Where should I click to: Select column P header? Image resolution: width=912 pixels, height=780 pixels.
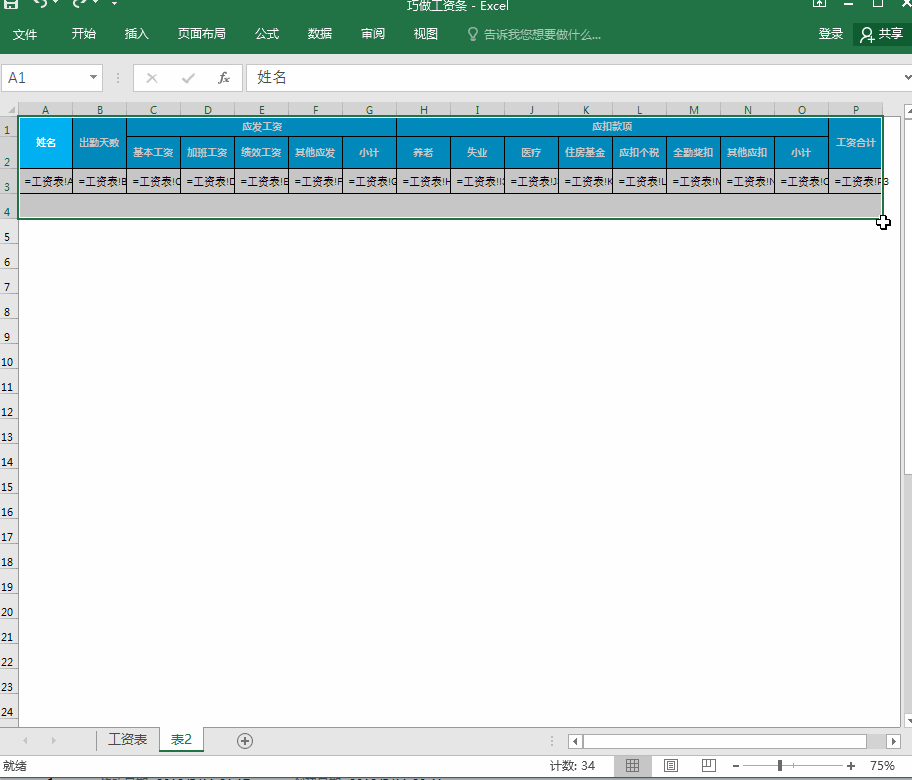[856, 109]
